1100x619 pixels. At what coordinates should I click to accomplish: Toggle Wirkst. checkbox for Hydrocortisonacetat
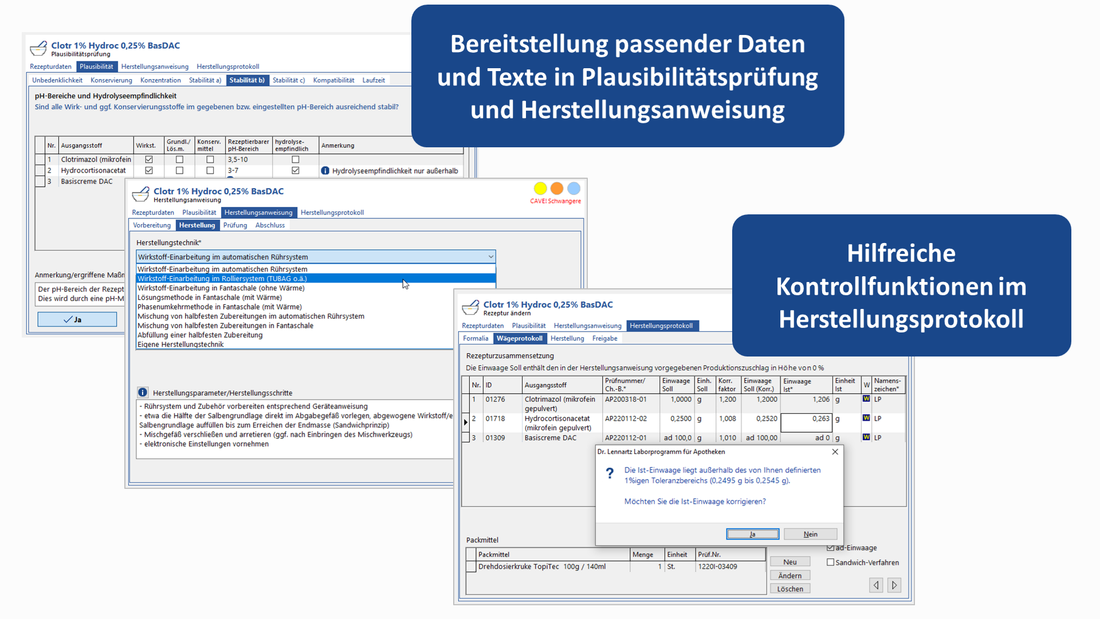[x=148, y=171]
